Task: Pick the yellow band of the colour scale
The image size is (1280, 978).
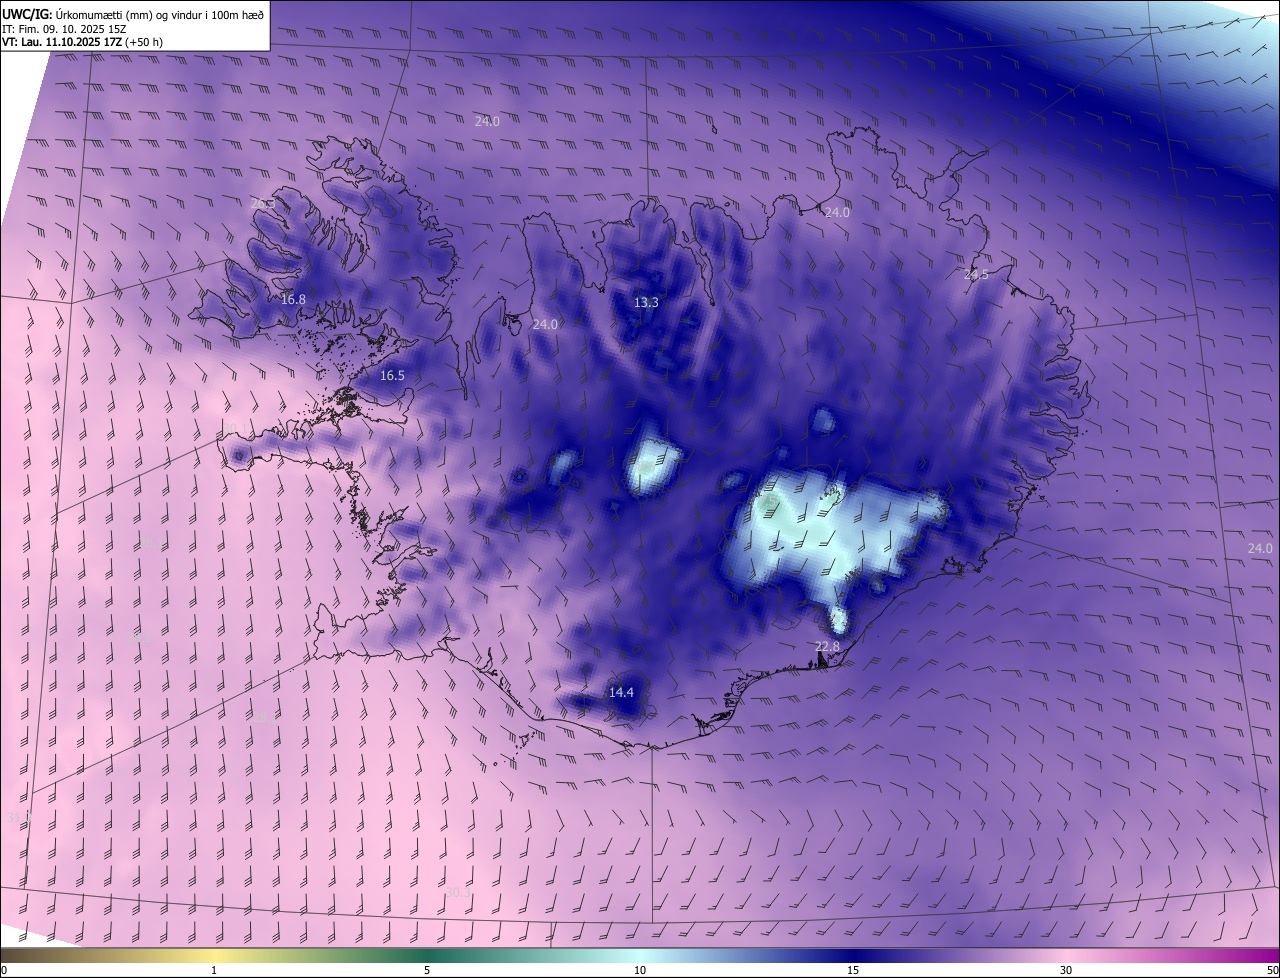Action: tap(214, 955)
